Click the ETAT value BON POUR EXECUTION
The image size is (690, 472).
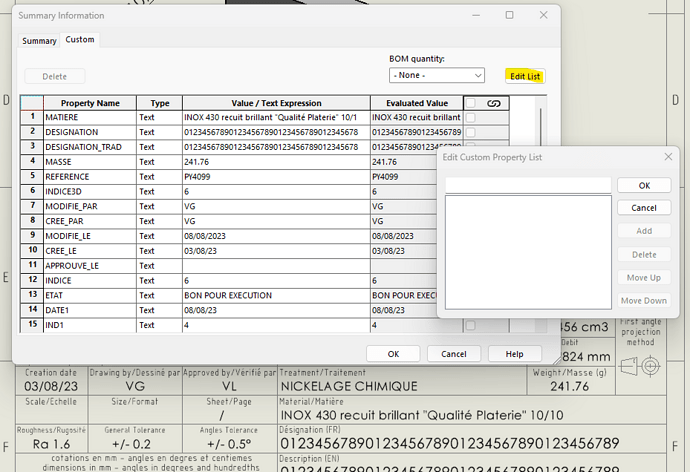tap(276, 296)
